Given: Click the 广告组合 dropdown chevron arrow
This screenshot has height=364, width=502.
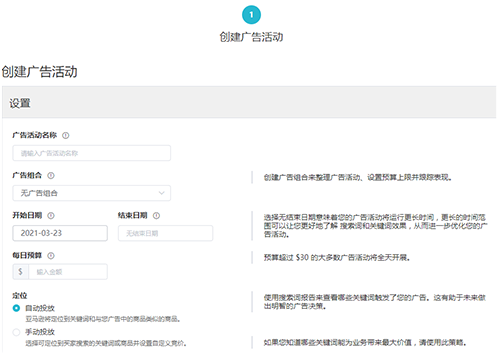Looking at the screenshot, I should [x=162, y=193].
